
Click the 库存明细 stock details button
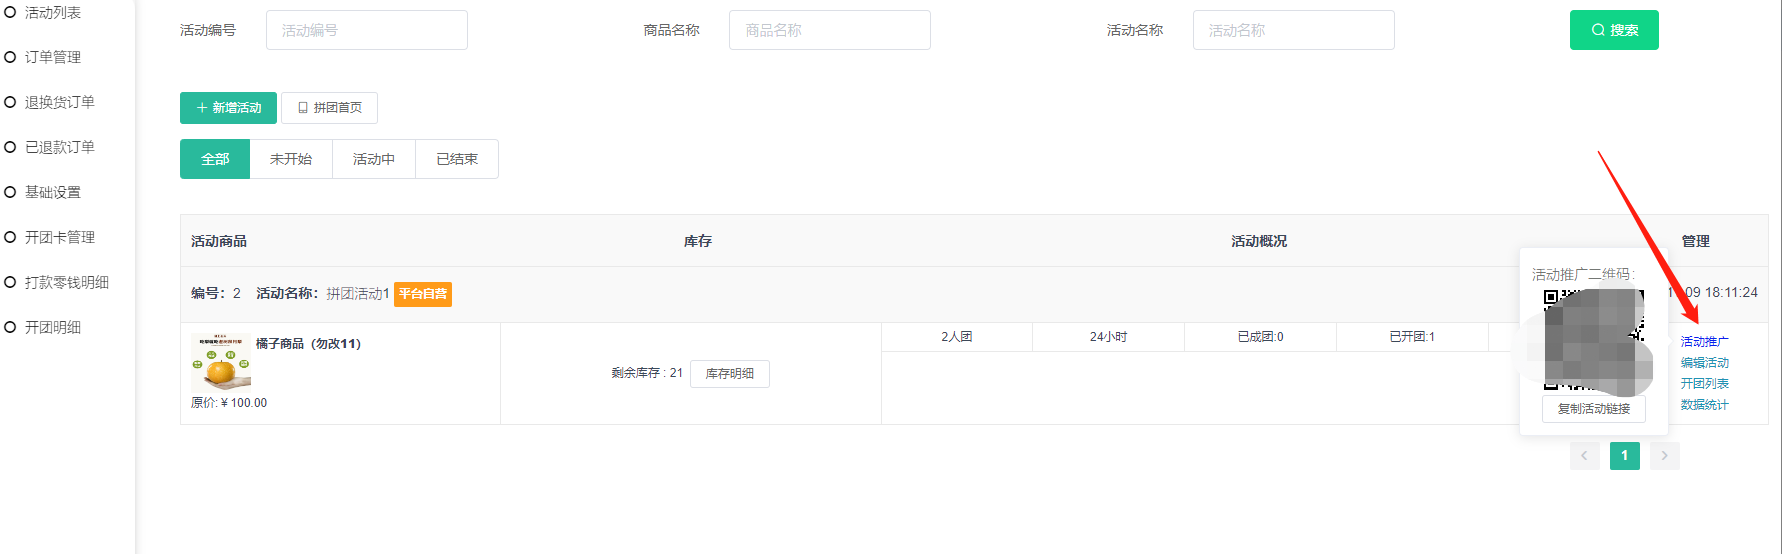729,374
